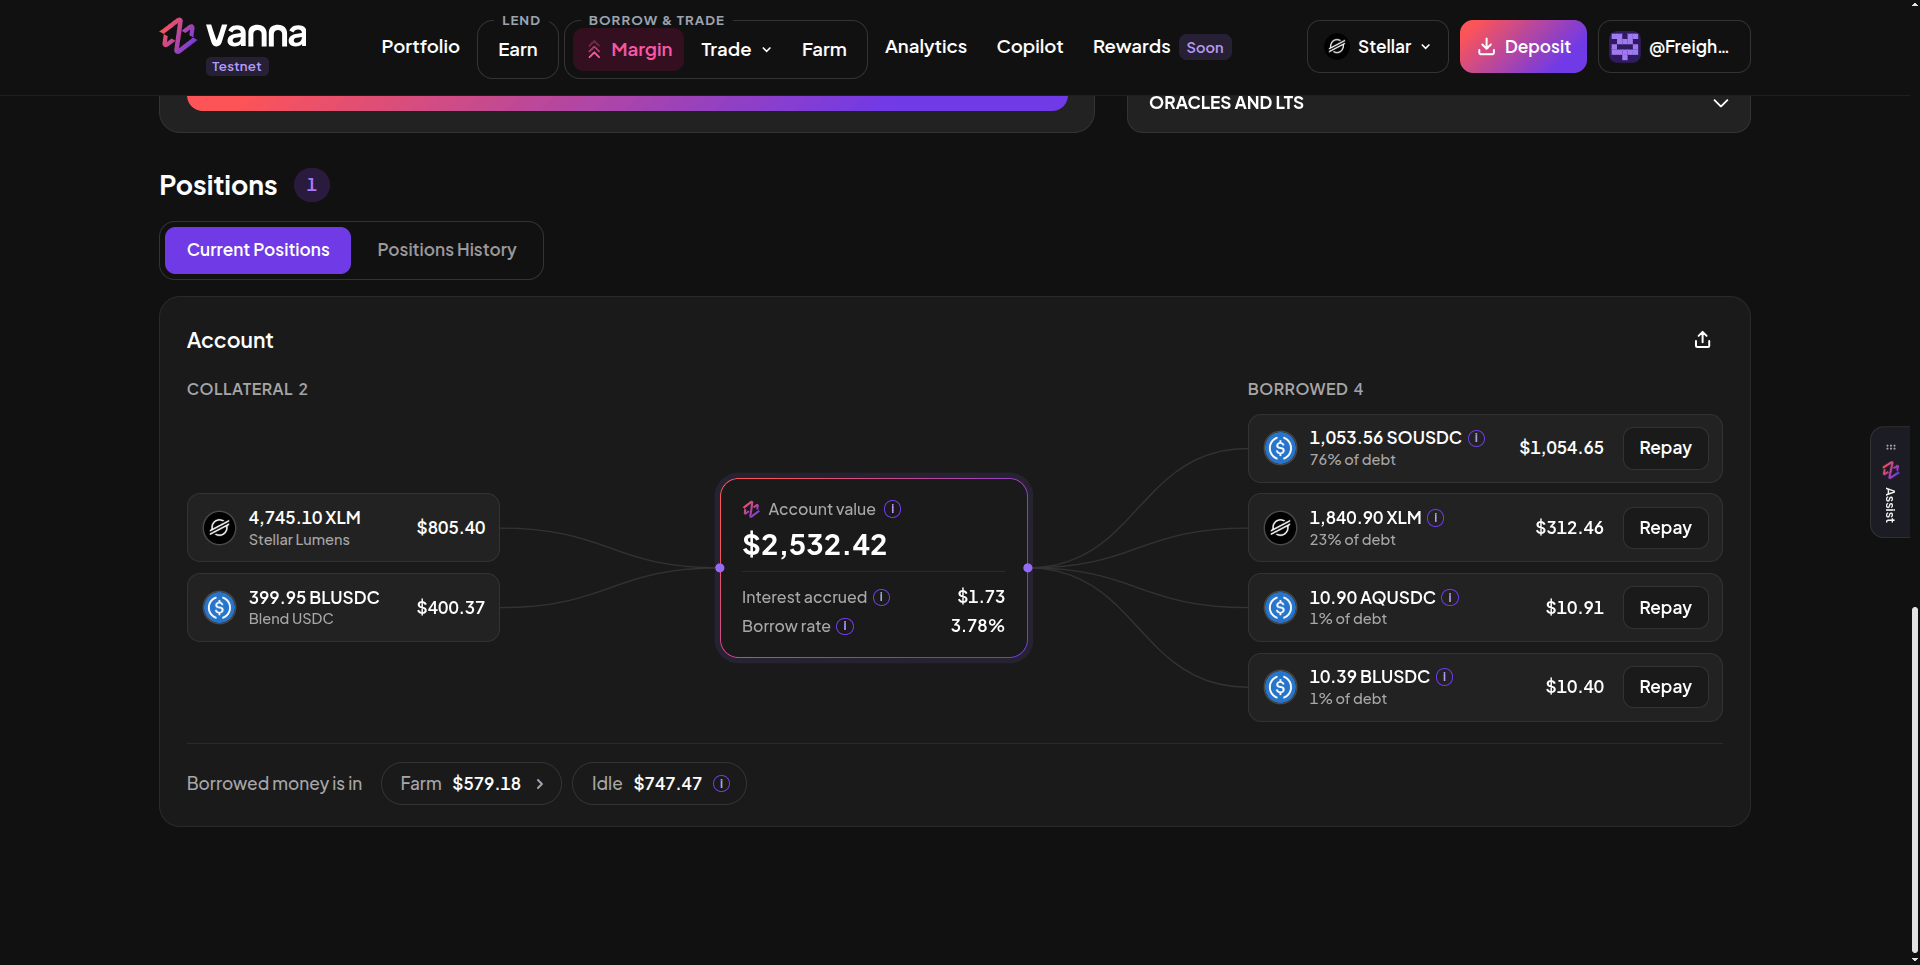1920x965 pixels.
Task: Open the Stellar network dropdown
Action: click(1377, 47)
